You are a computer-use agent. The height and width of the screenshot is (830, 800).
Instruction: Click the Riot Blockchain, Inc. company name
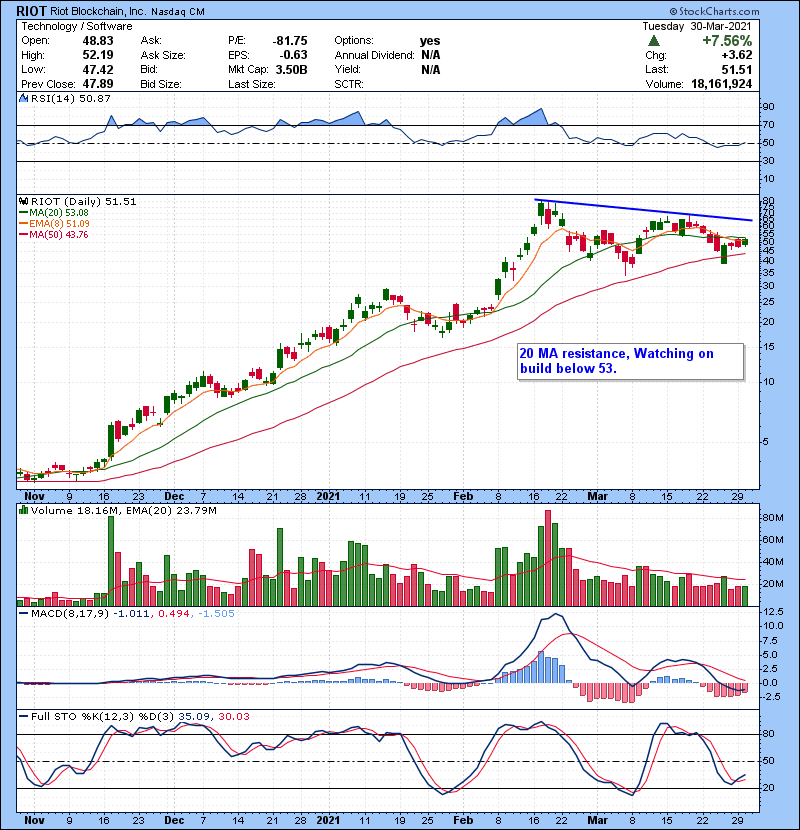click(x=98, y=12)
